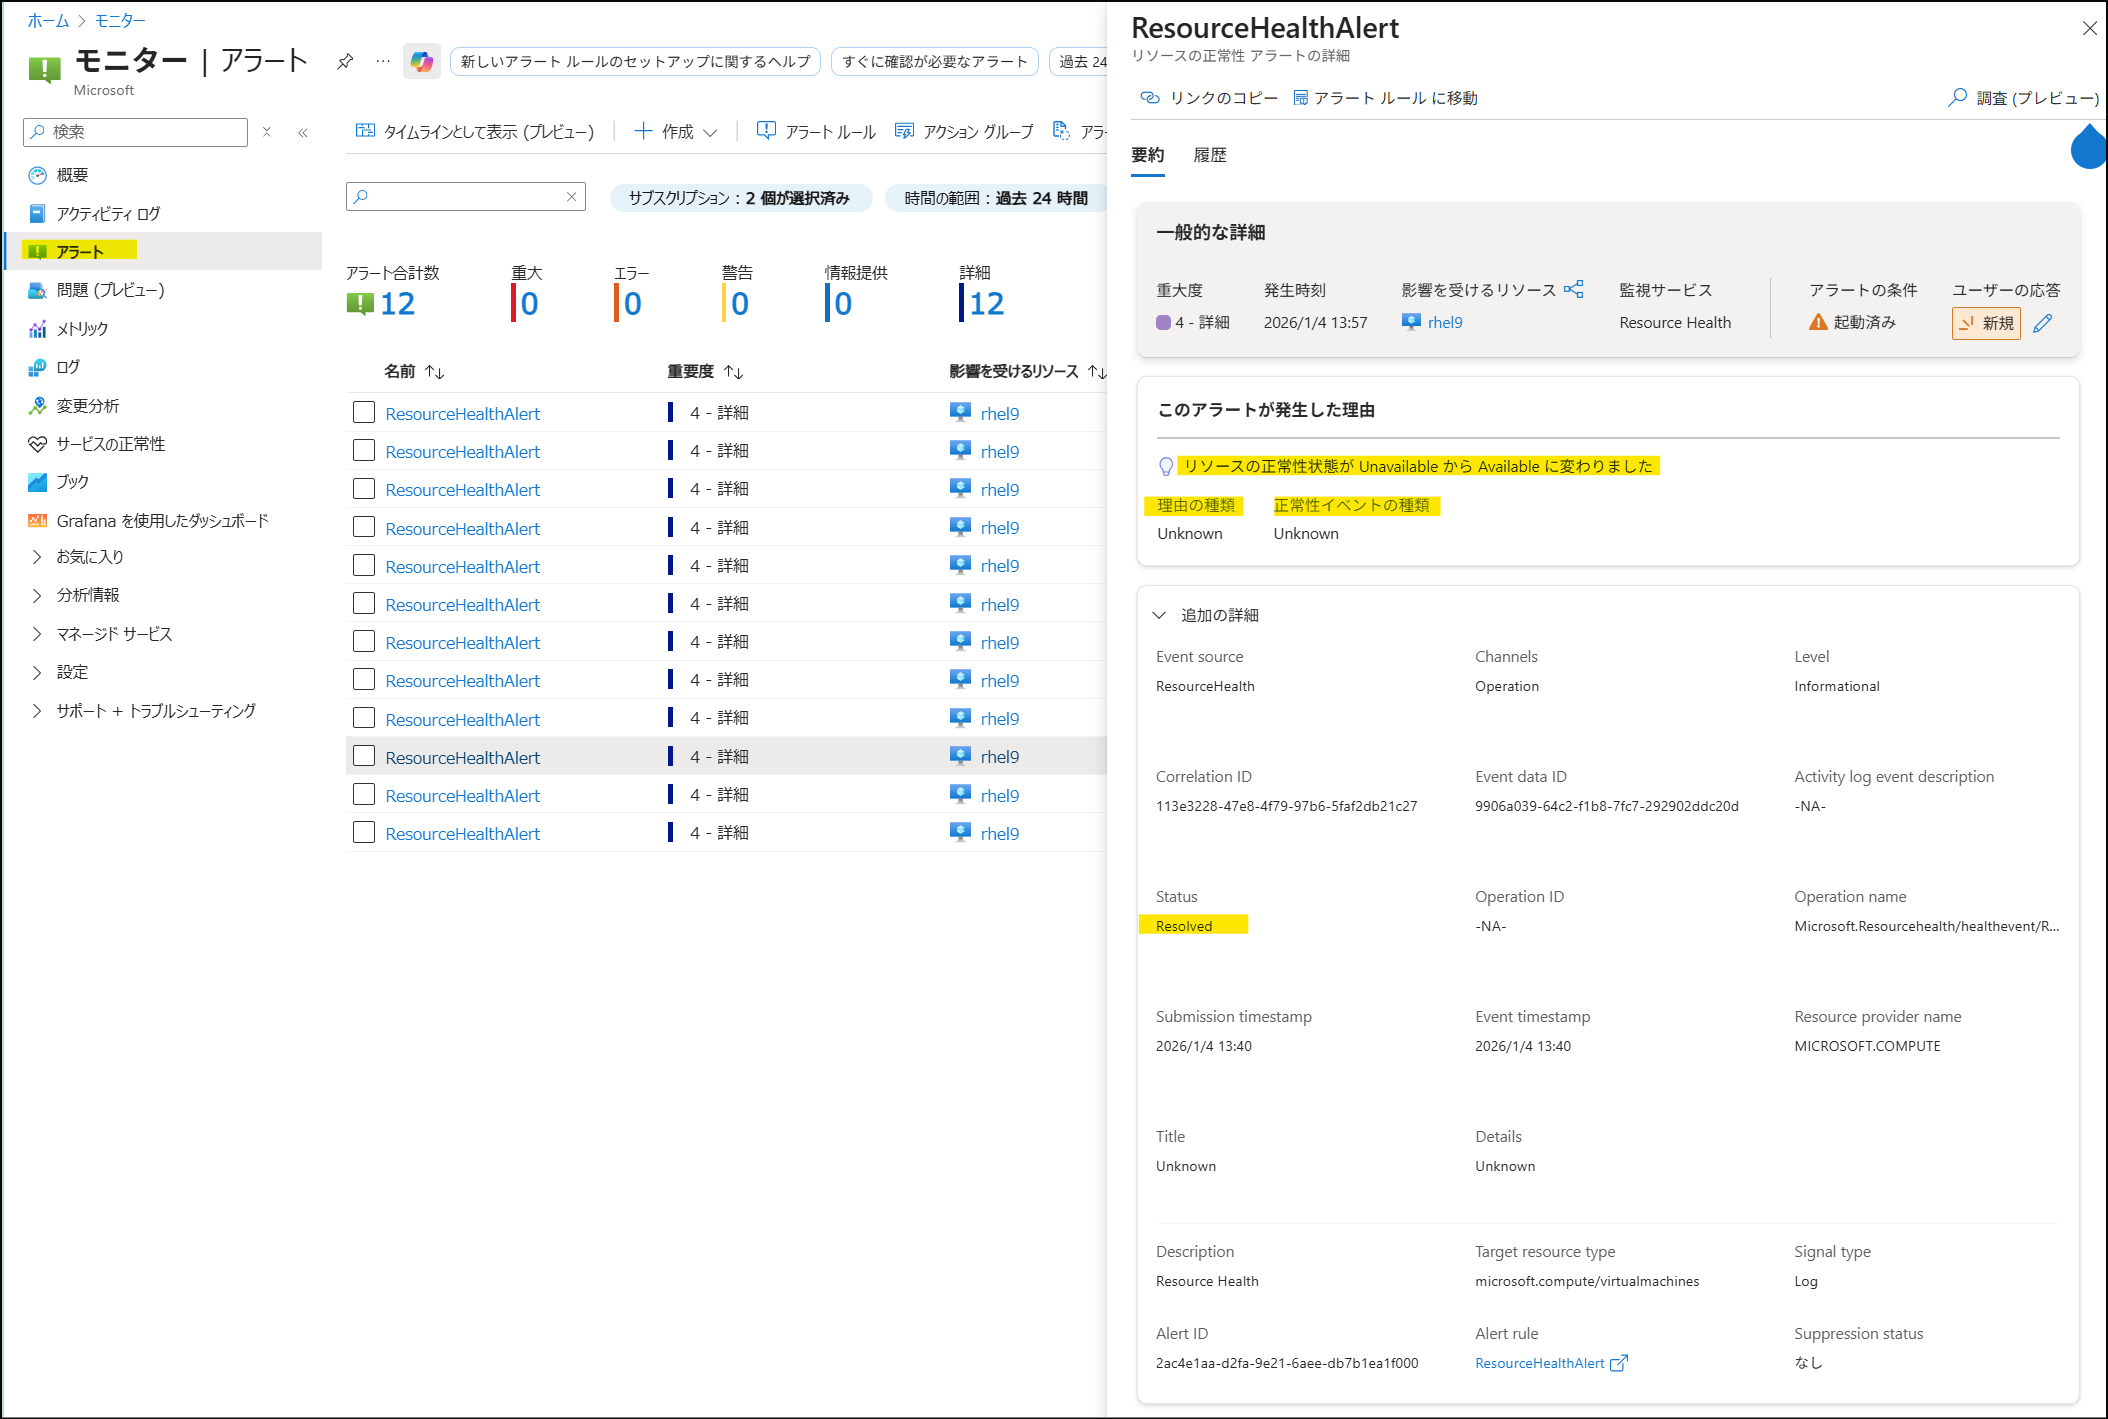2108x1419 pixels.
Task: Open the more options ellipsis in header
Action: (x=383, y=62)
